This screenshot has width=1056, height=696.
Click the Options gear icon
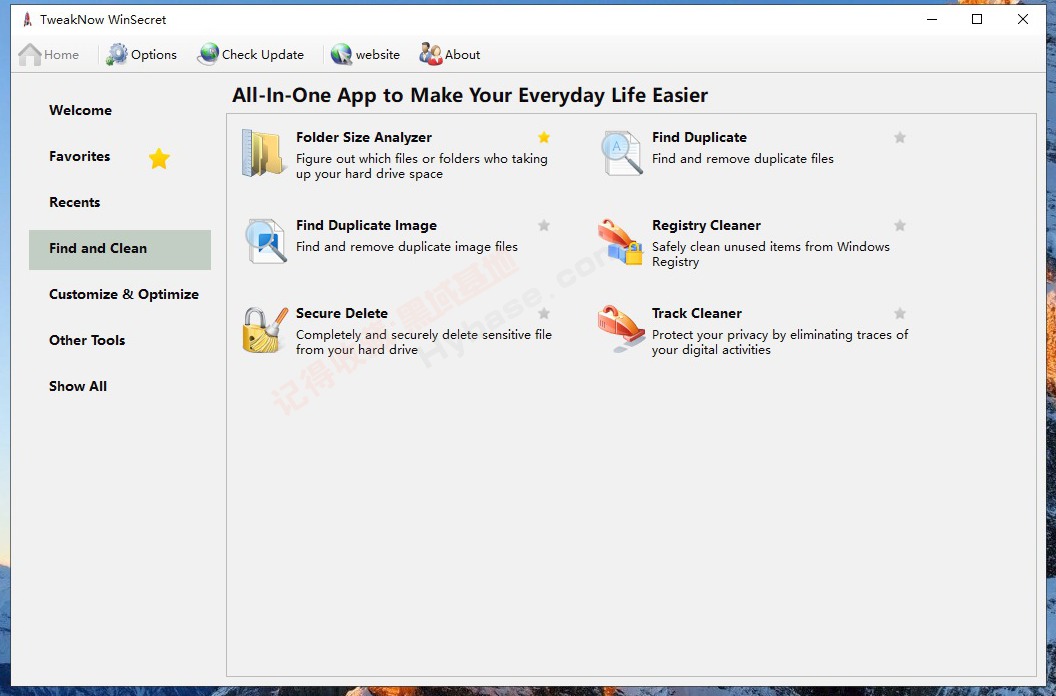(x=117, y=55)
